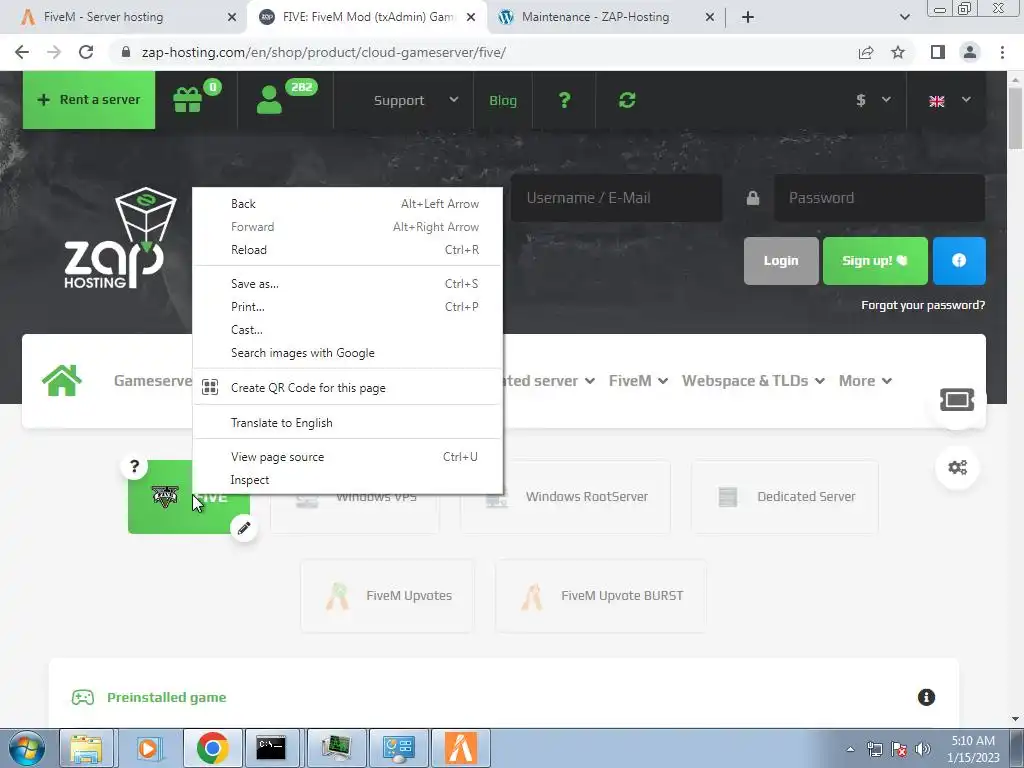Click the pencil edit icon on FIVE tile

[x=244, y=528]
